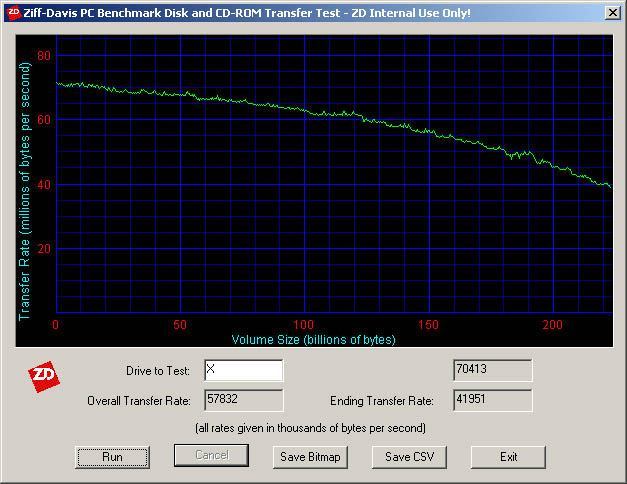Click the 'Transfer Rate' vertical axis label
This screenshot has width=627, height=484.
24,191
